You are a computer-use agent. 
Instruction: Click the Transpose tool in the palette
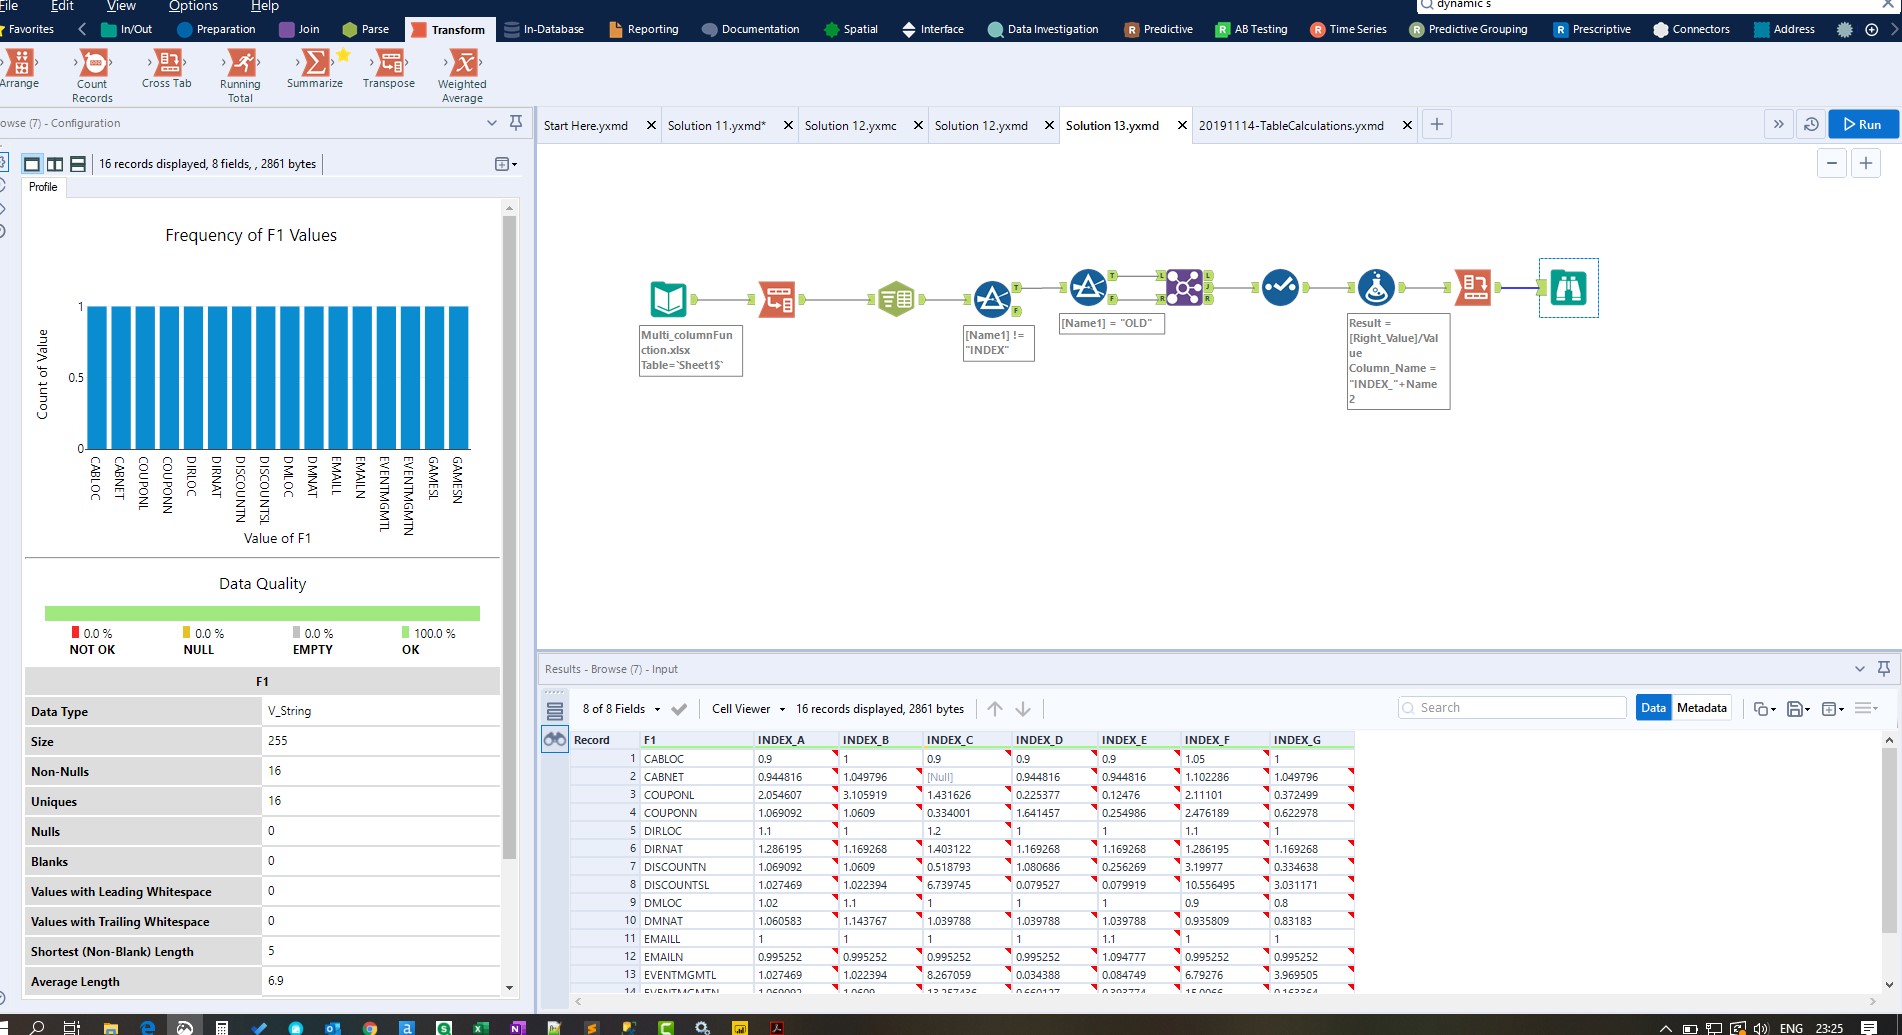389,64
